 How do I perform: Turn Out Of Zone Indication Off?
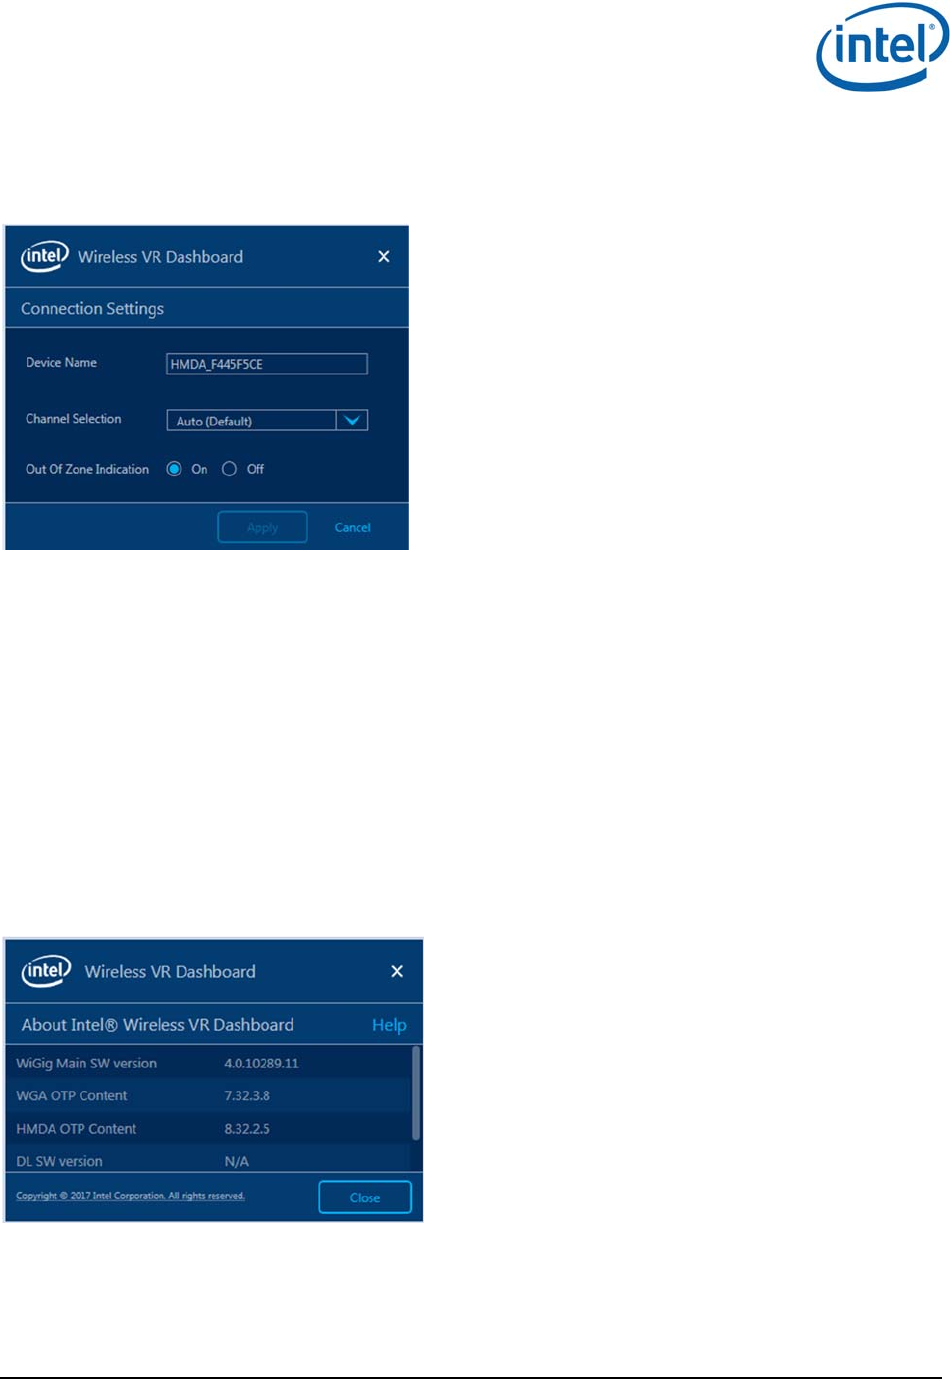click(229, 469)
